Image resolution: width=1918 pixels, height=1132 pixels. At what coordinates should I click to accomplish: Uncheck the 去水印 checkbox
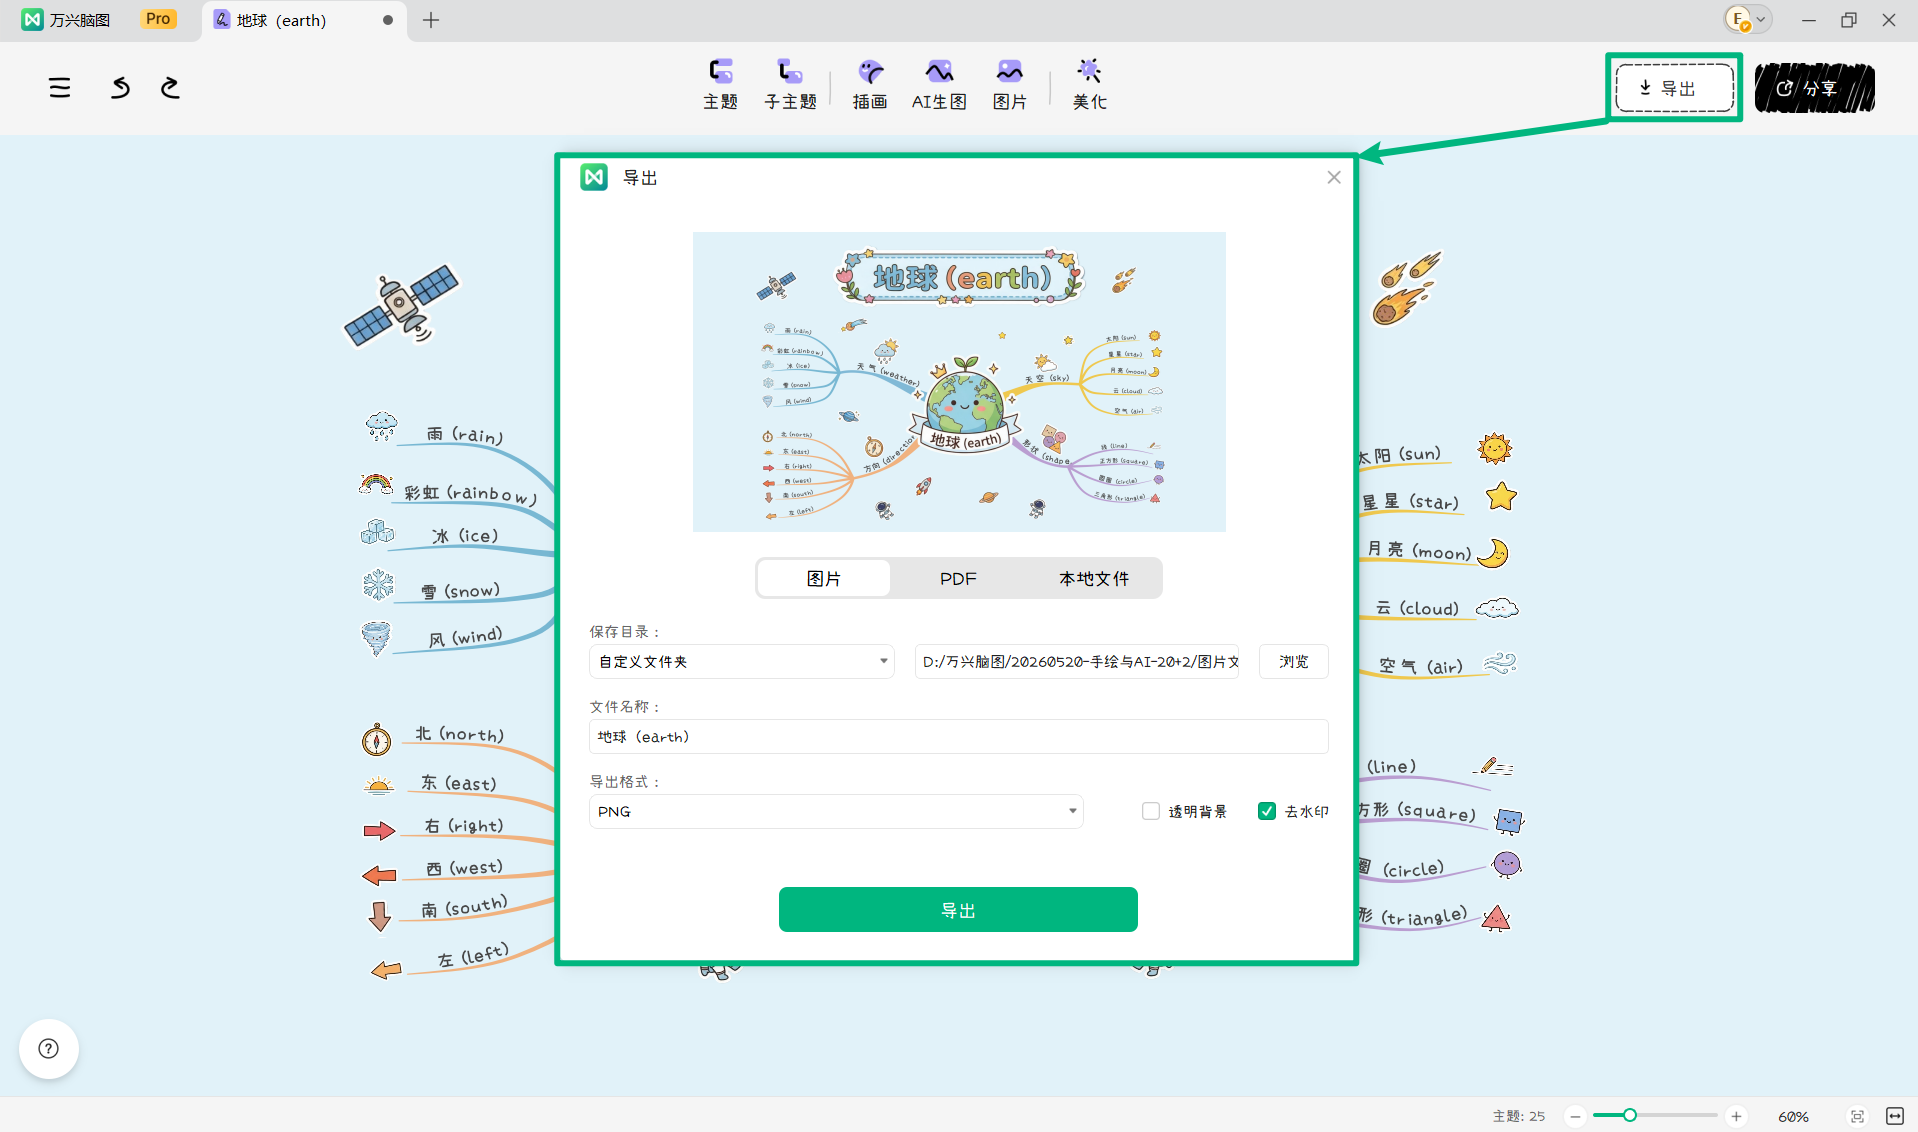click(1267, 811)
